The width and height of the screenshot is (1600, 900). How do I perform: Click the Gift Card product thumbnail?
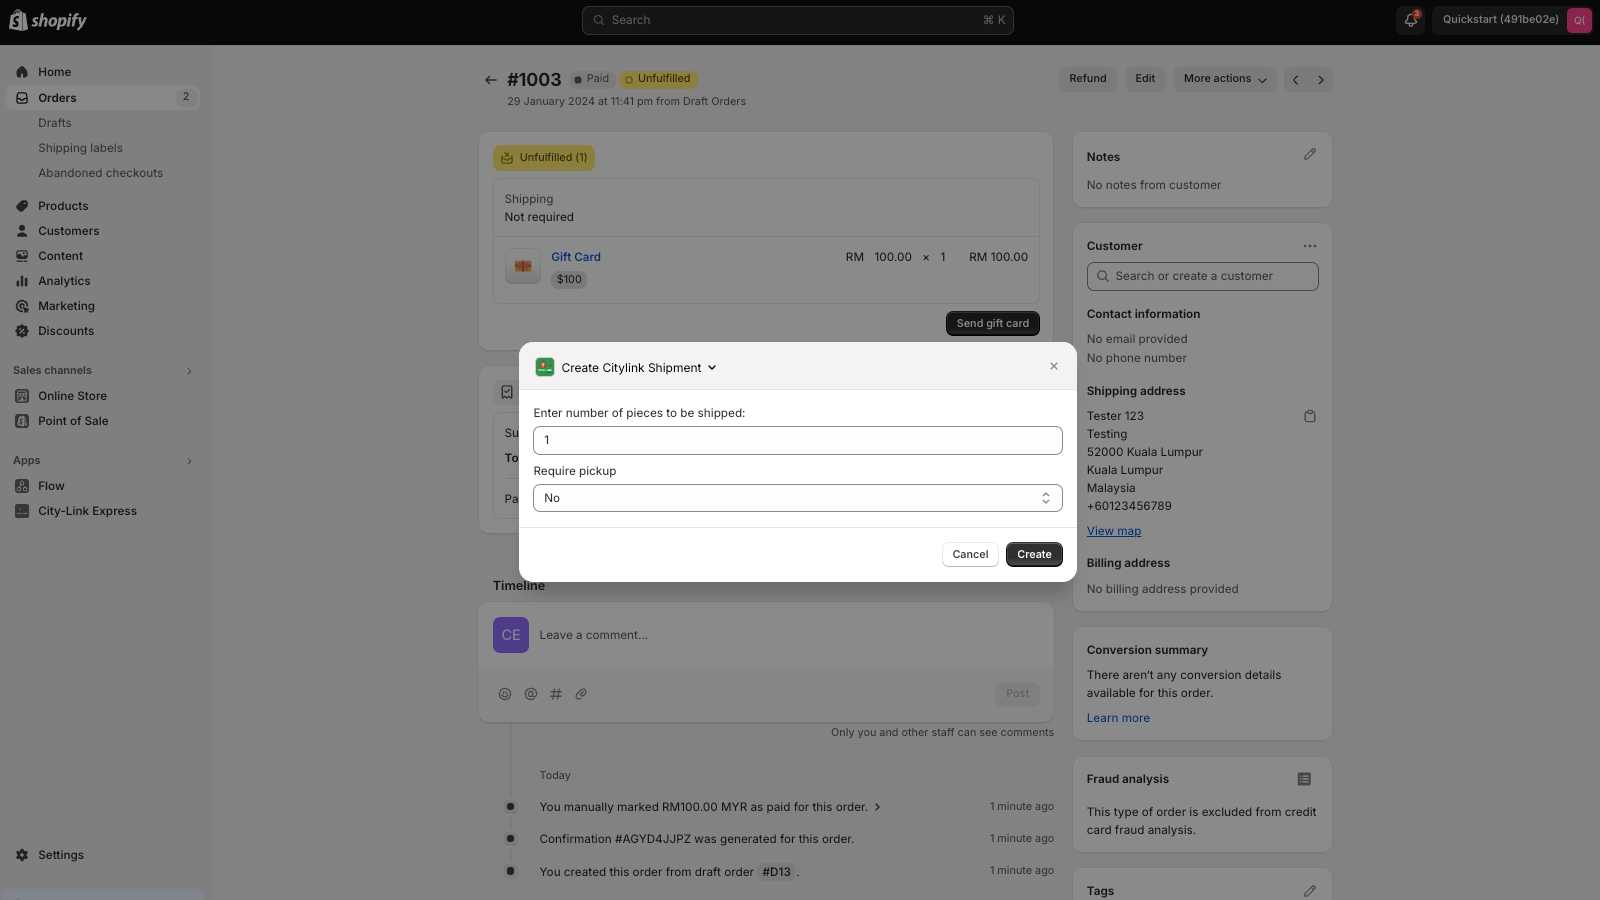(x=523, y=267)
